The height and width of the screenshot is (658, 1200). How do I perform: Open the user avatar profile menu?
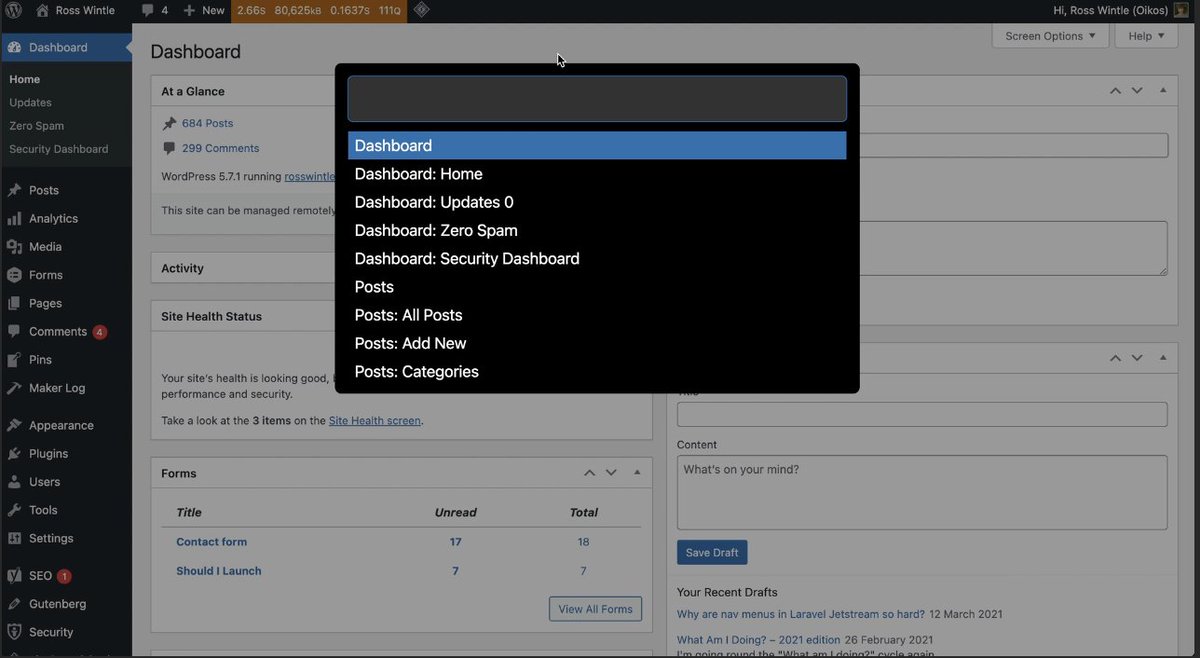point(1181,10)
